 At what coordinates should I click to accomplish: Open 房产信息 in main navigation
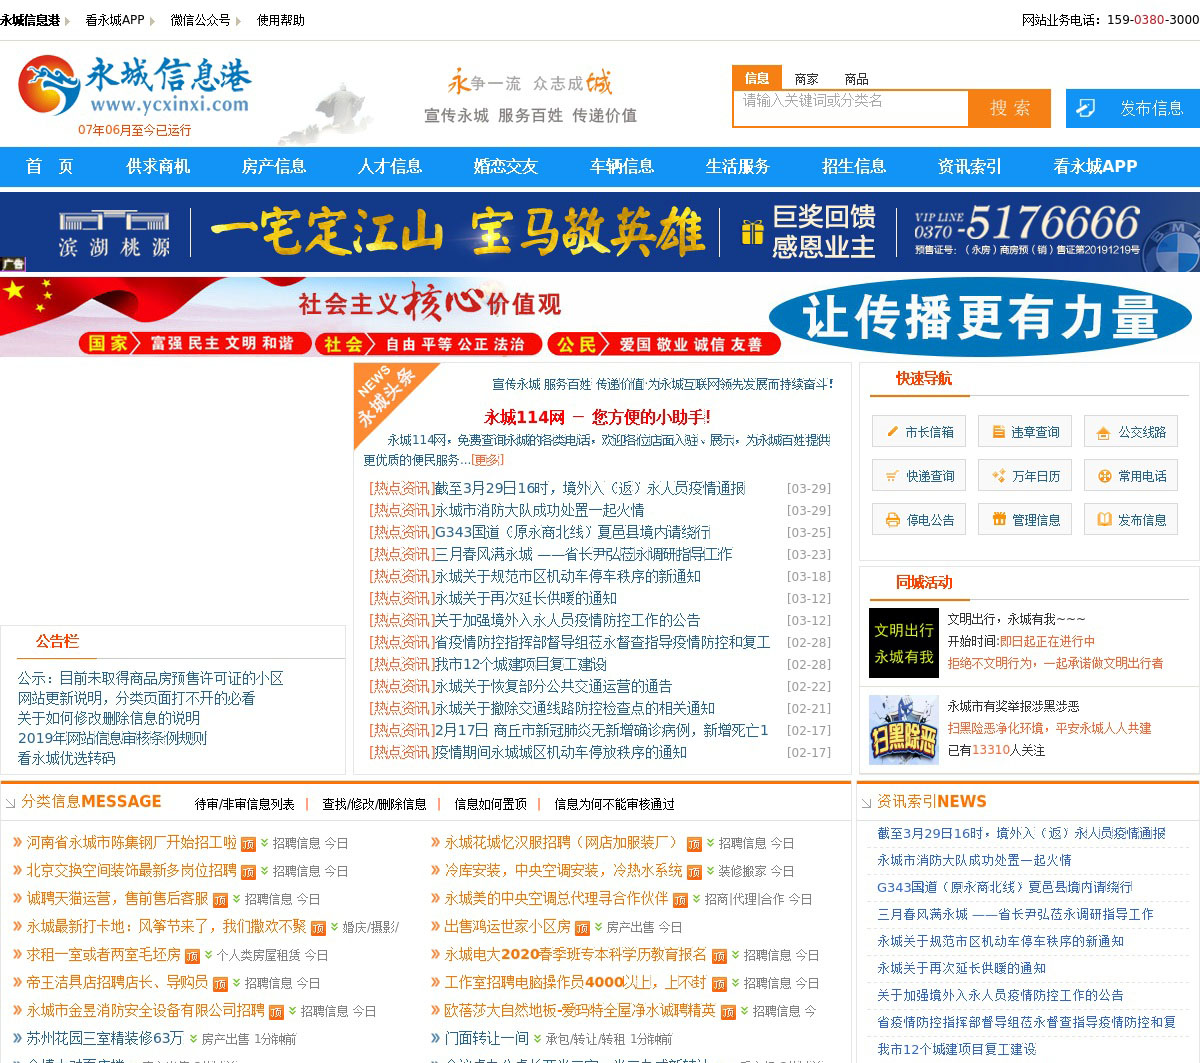274,167
